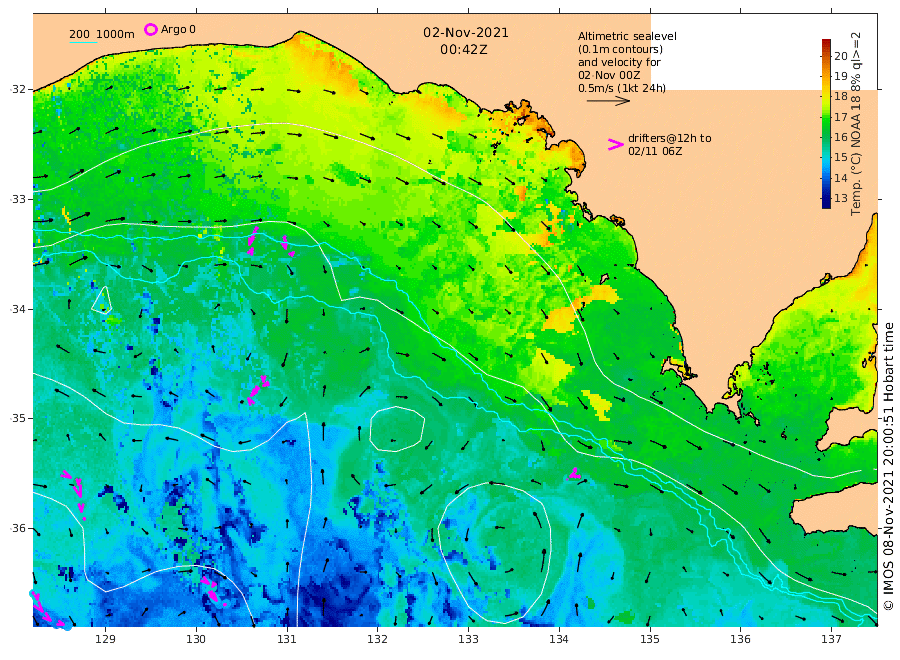900x660 pixels.
Task: Click the IMOS copyright timestamp text
Action: click(888, 466)
